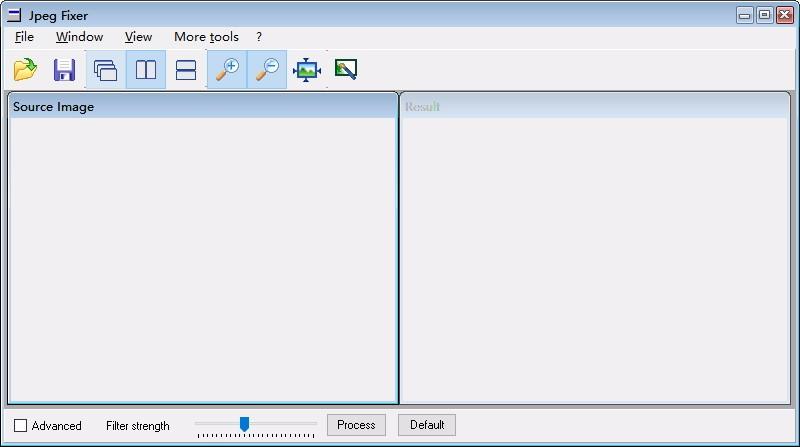The width and height of the screenshot is (800, 447).
Task: Open an image file with the folder icon
Action: 25,69
